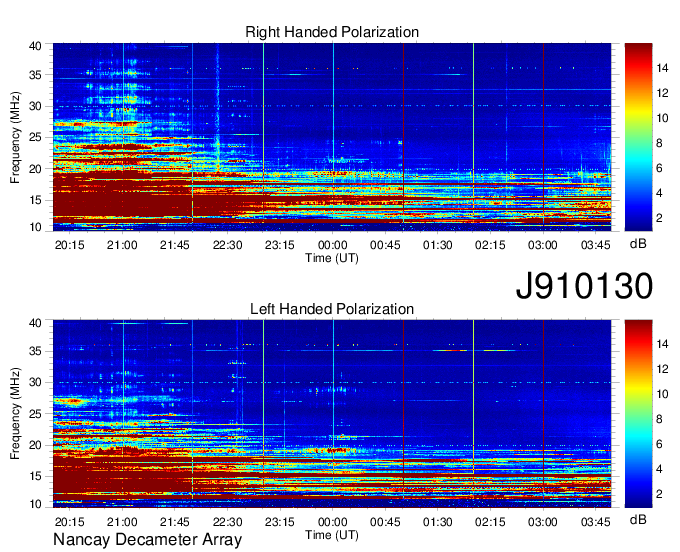The width and height of the screenshot is (680, 552).
Task: Click 30 frequency tick of Left Handed plot
Action: point(36,382)
